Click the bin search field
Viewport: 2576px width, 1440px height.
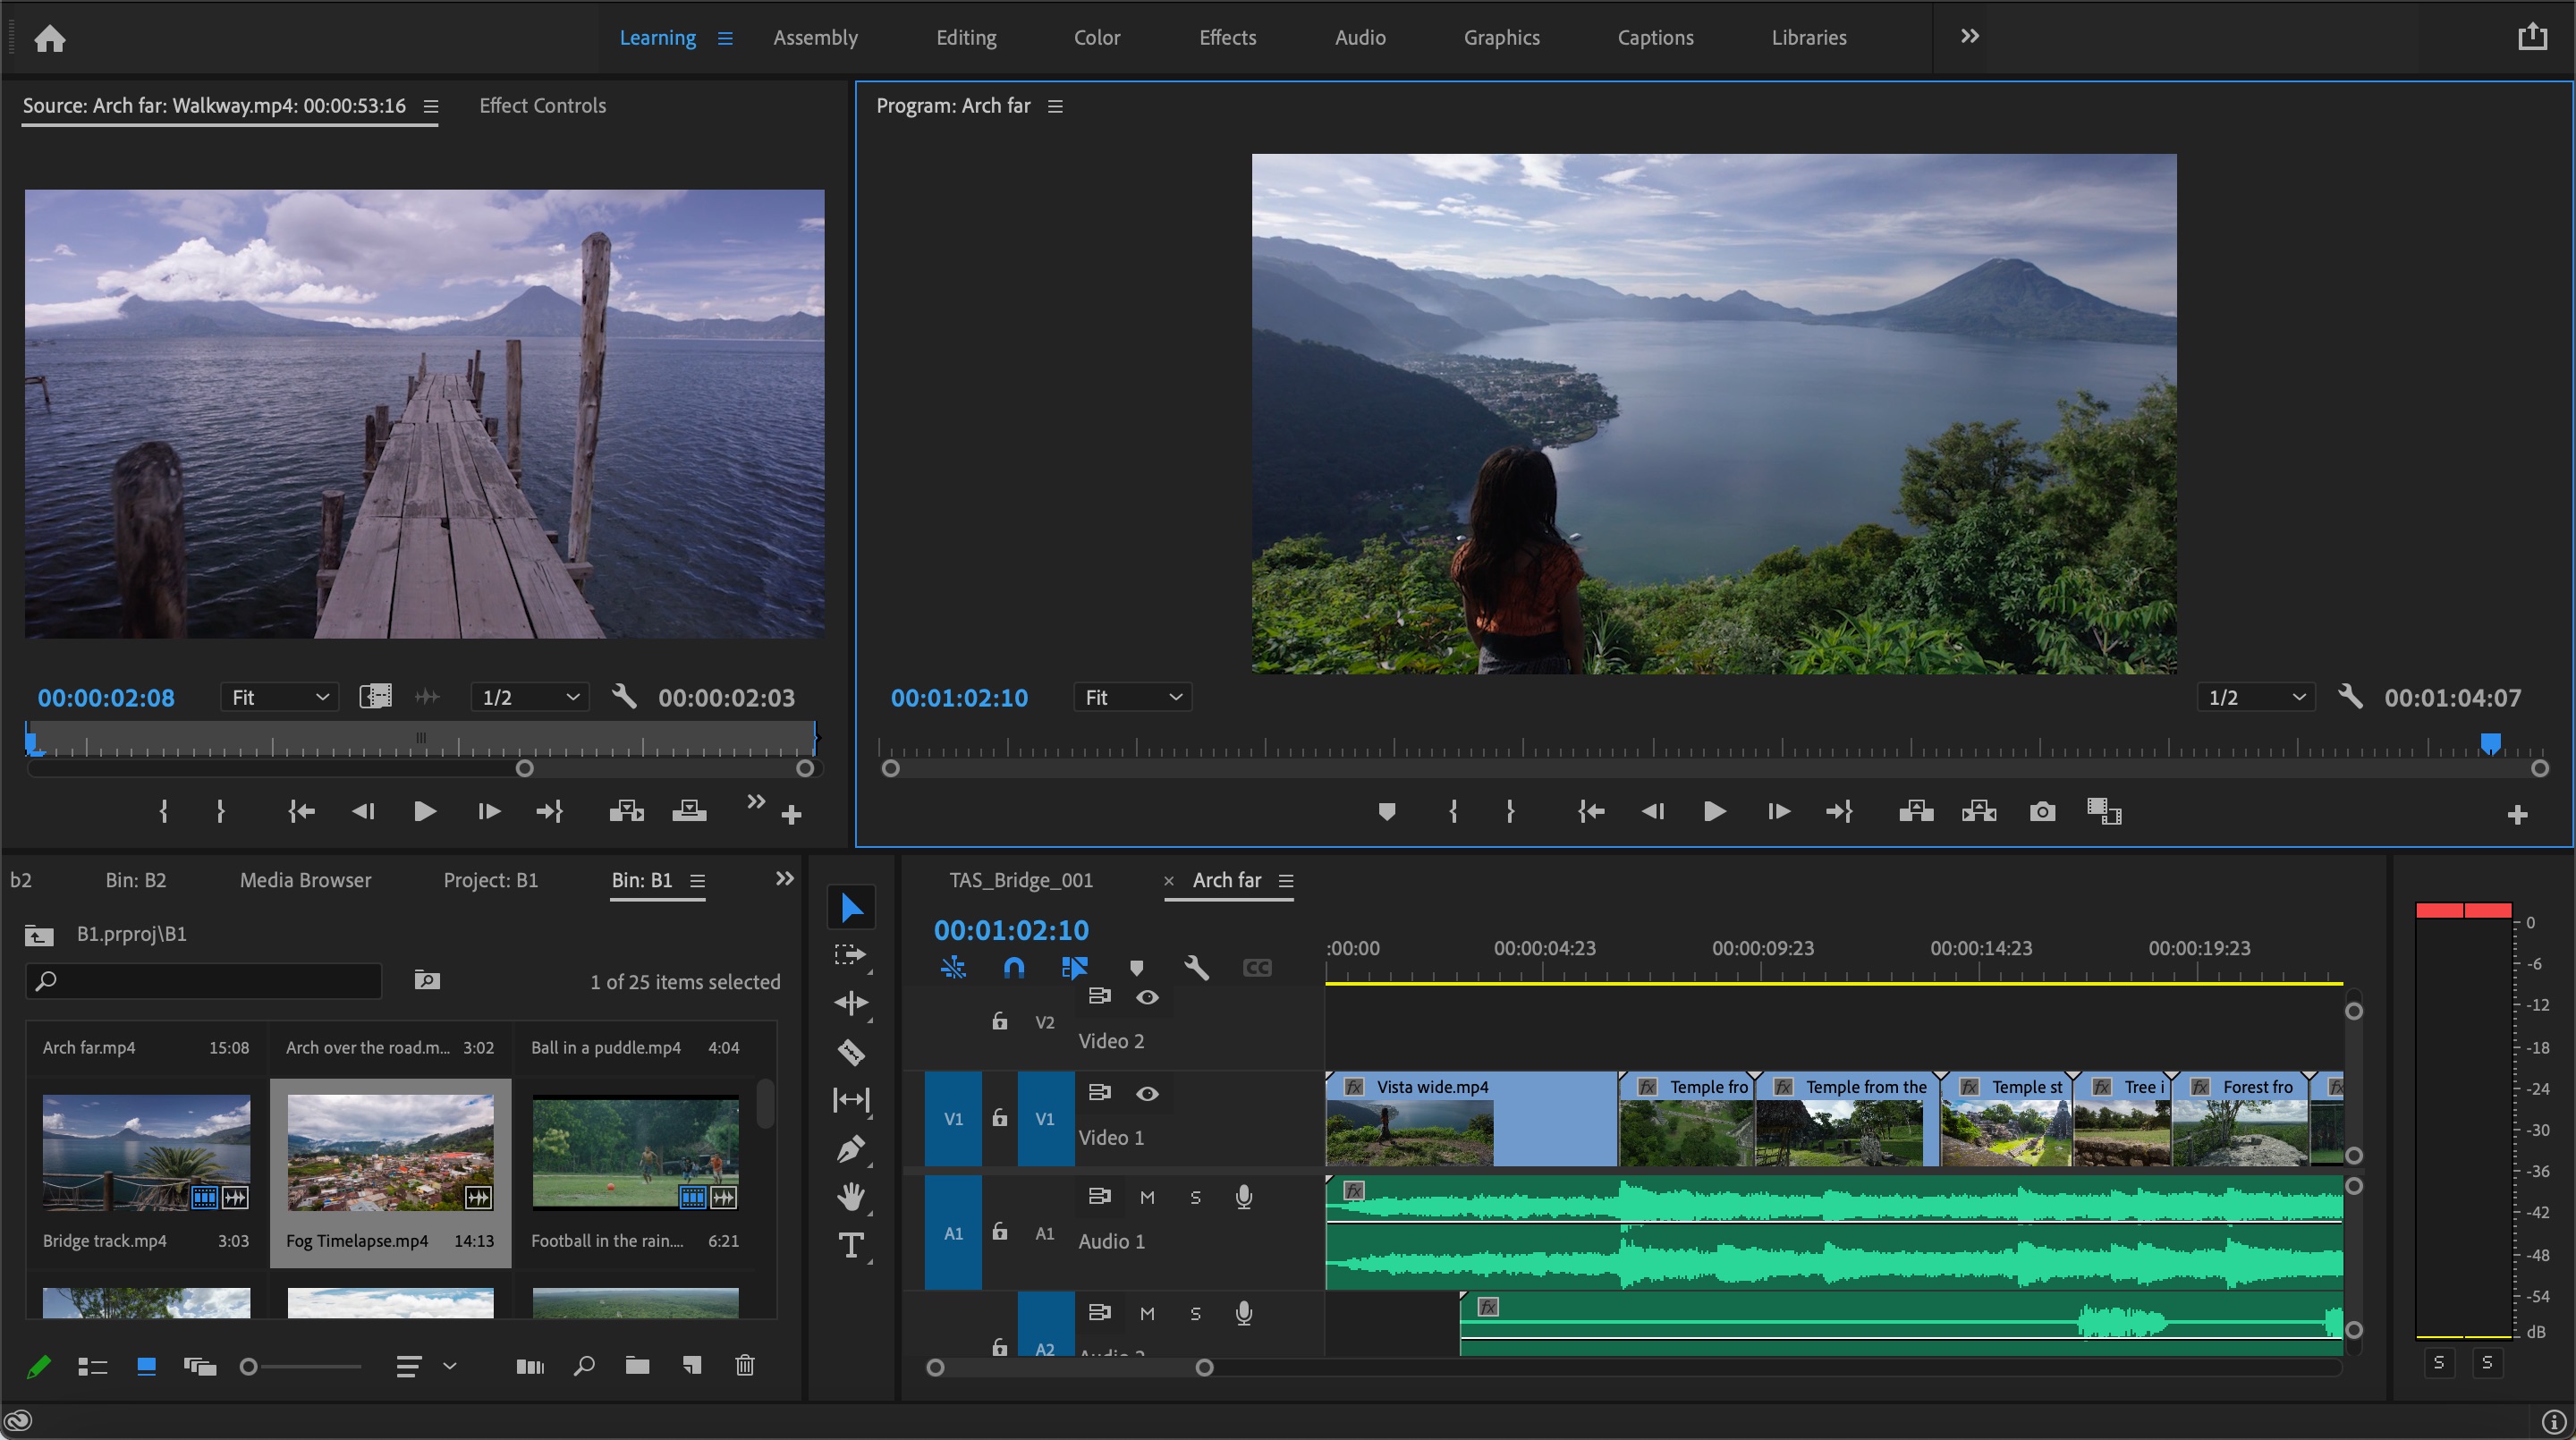coord(203,981)
